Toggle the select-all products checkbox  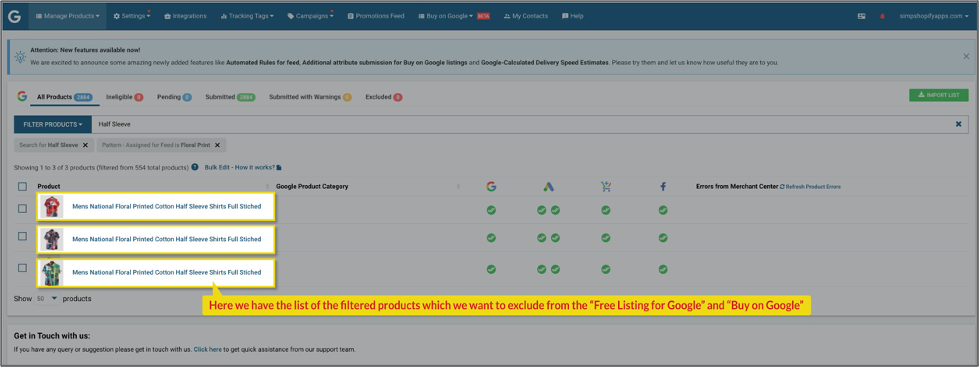[22, 186]
